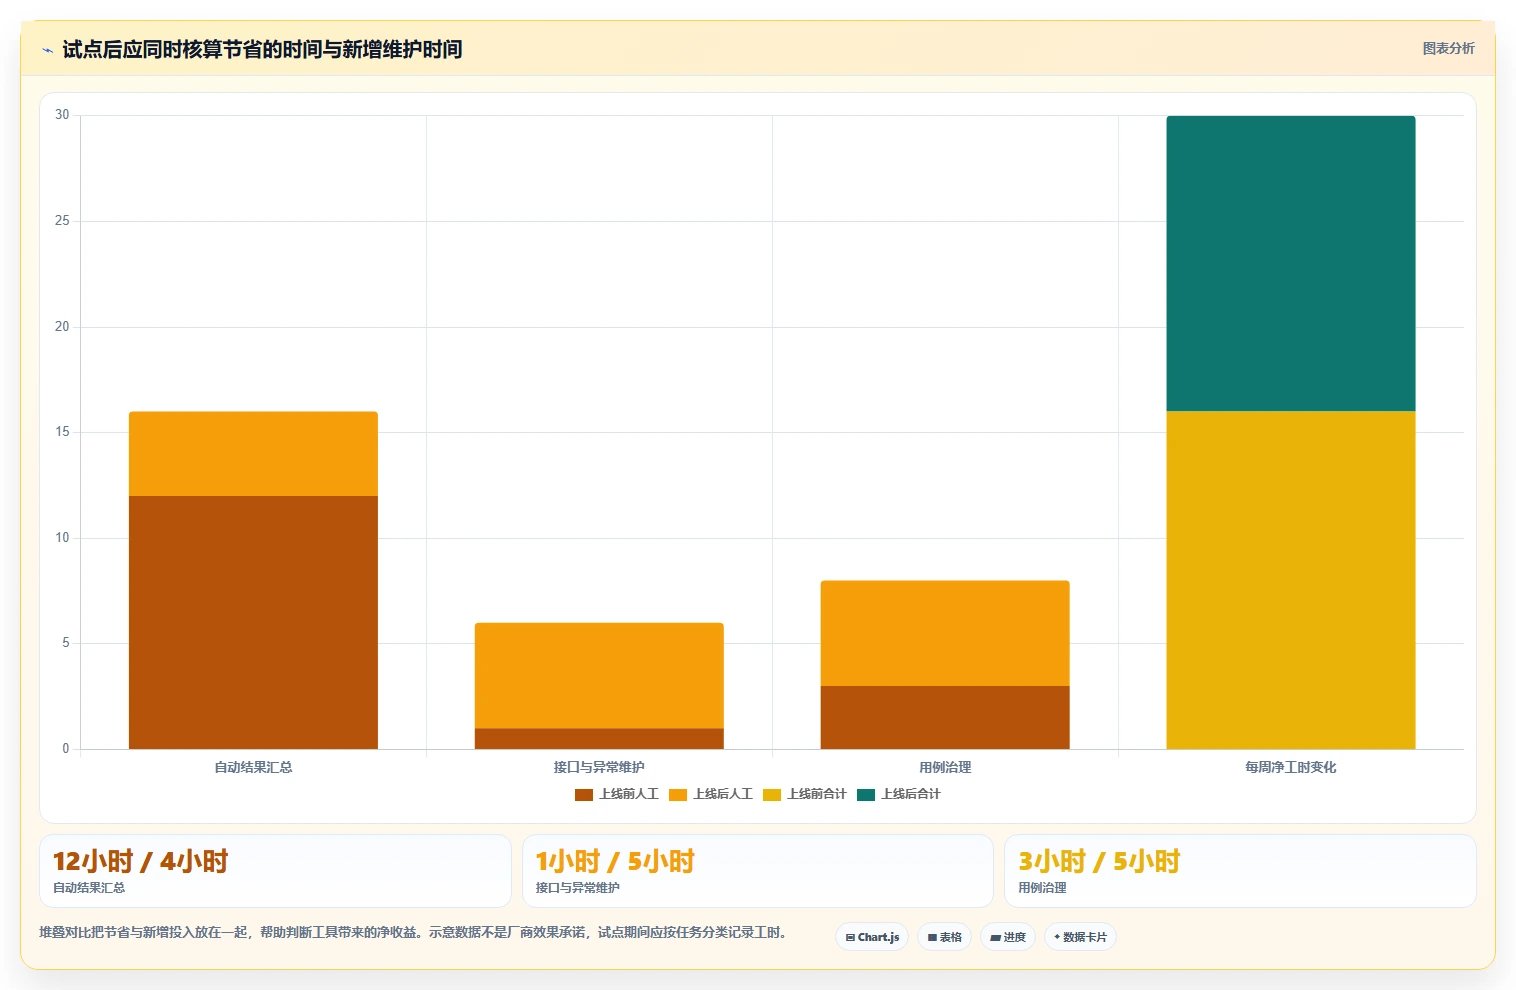Image resolution: width=1516 pixels, height=990 pixels.
Task: Click the 进度 tag chip
Action: click(1008, 937)
